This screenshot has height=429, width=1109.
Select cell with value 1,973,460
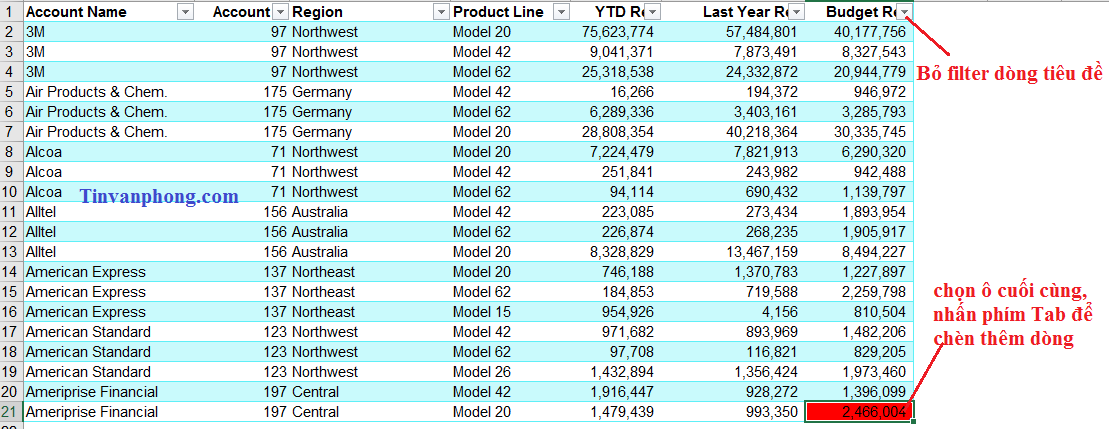coord(860,372)
